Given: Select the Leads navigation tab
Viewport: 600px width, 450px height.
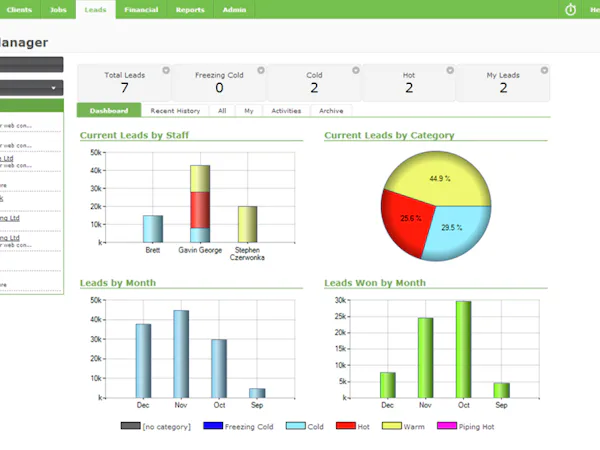Looking at the screenshot, I should (x=95, y=10).
